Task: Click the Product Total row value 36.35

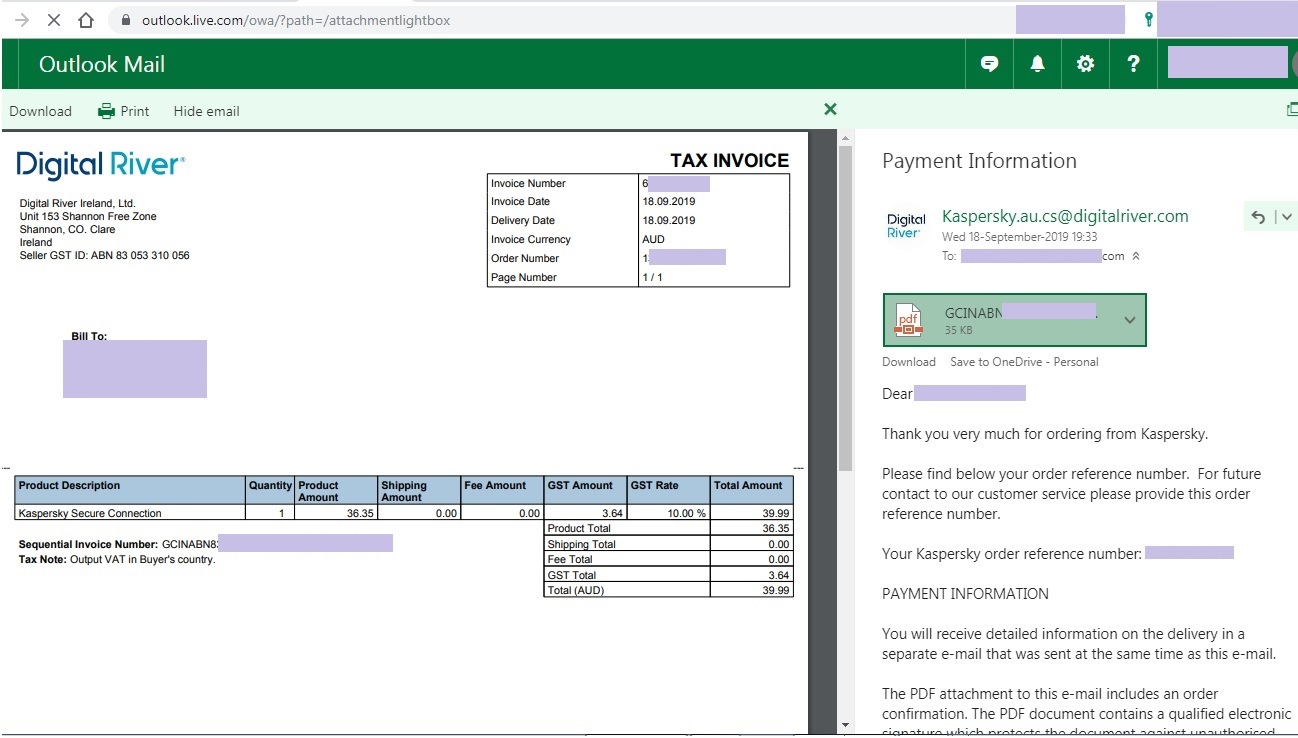Action: [776, 528]
